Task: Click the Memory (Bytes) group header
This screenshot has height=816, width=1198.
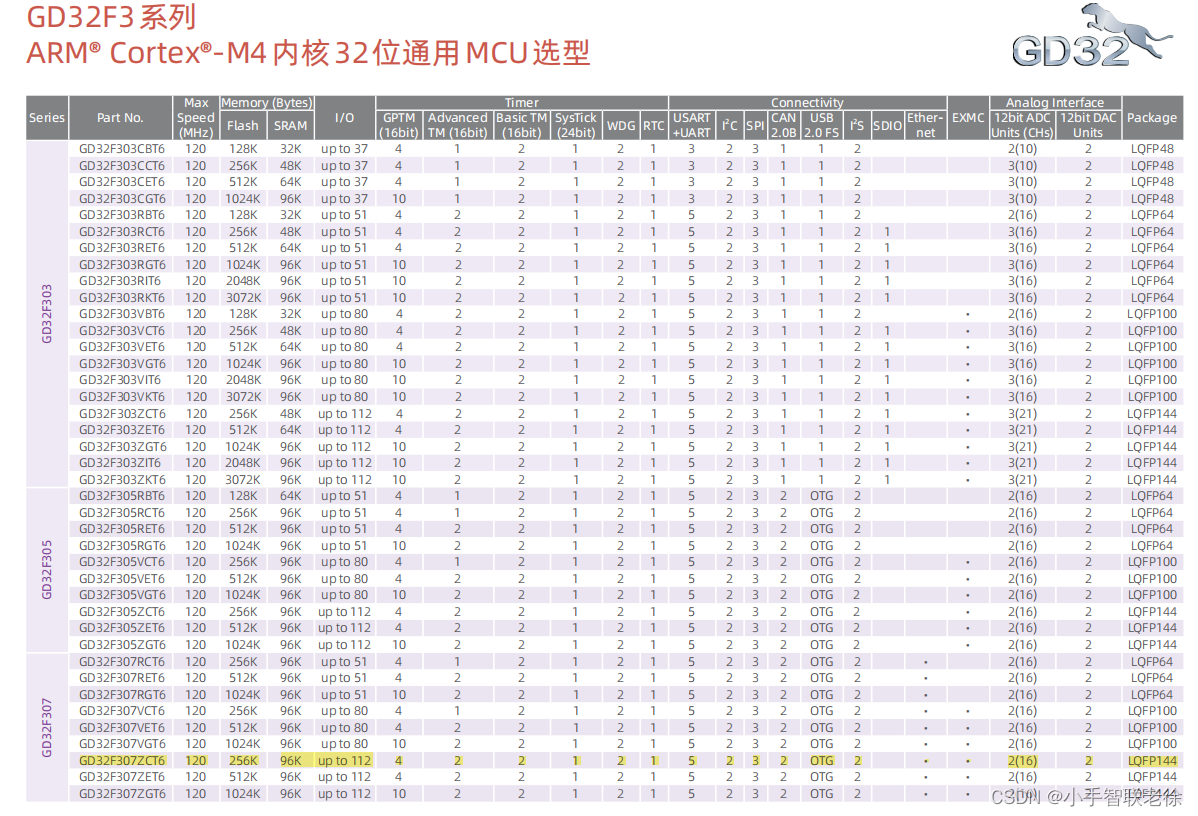Action: pos(267,102)
